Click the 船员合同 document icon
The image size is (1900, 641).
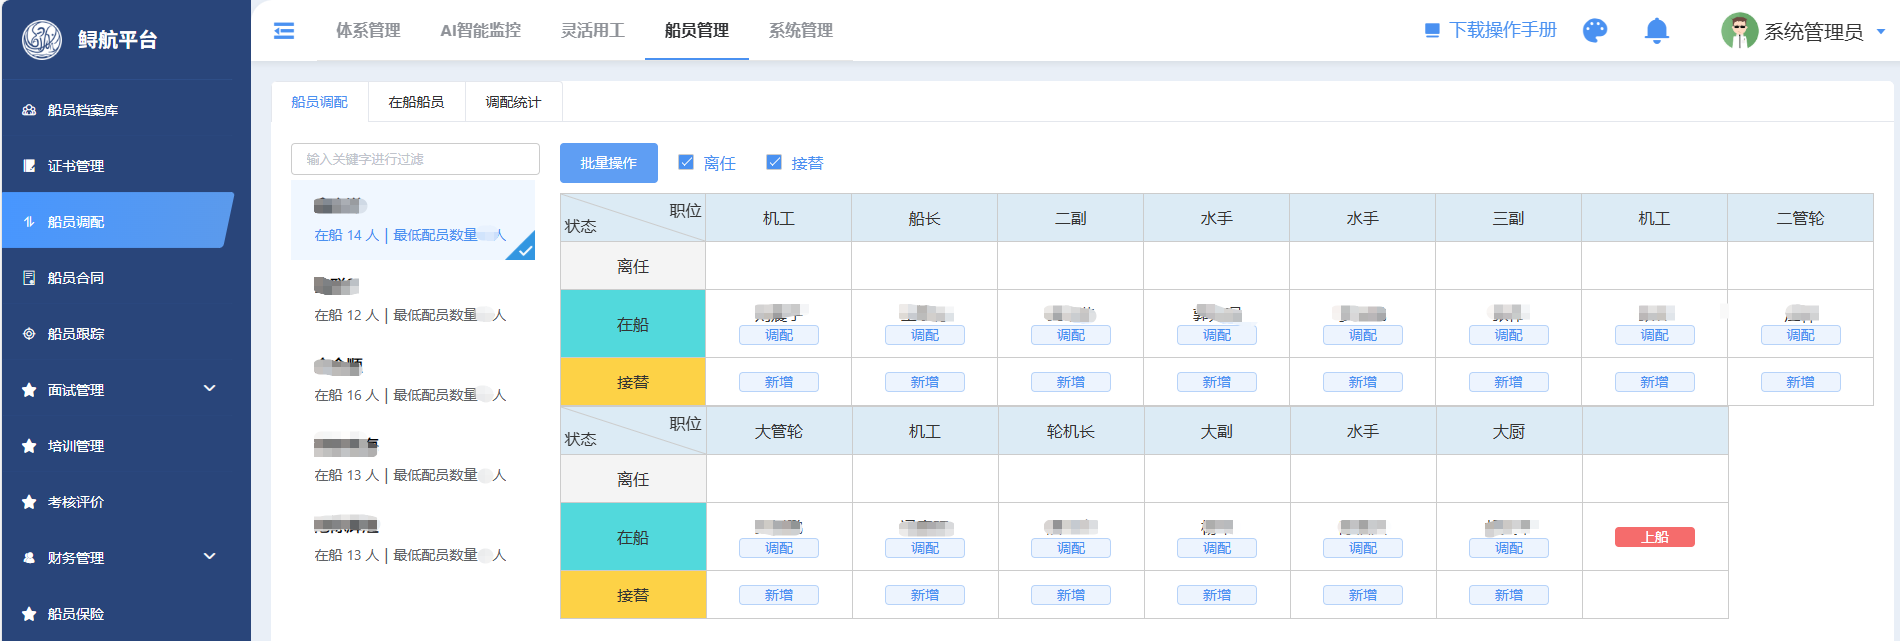[x=29, y=278]
